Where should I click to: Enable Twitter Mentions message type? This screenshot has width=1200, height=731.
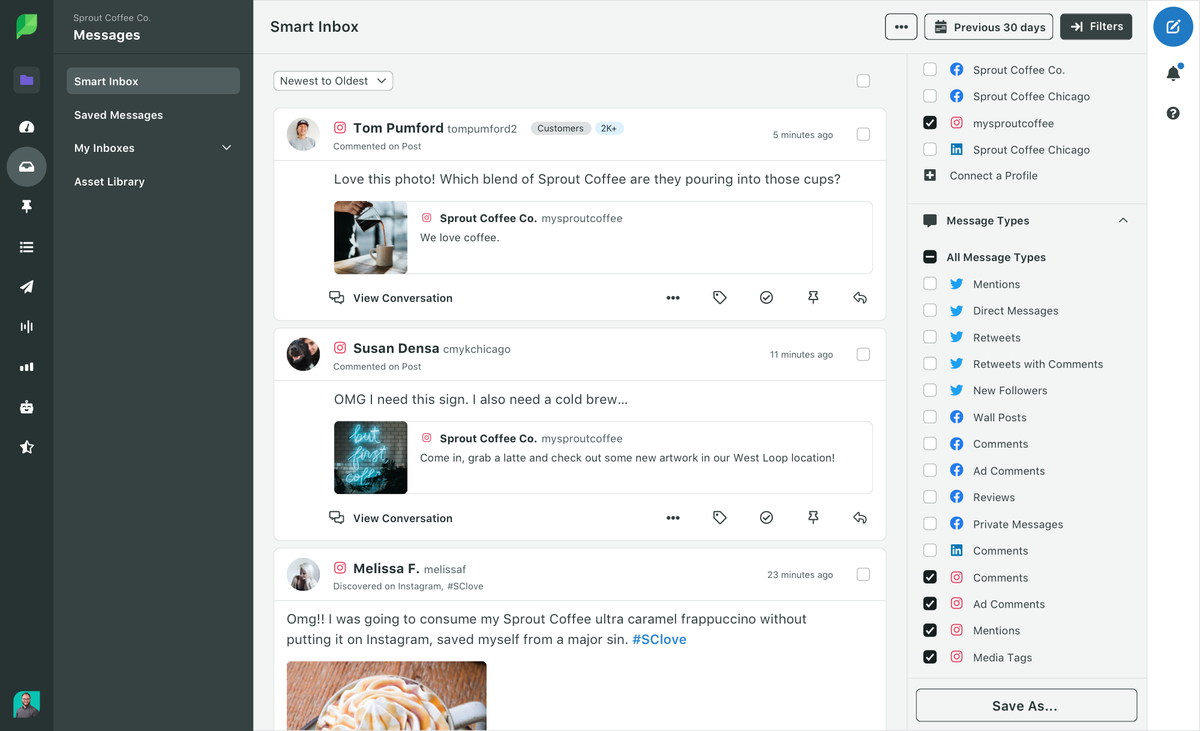tap(930, 284)
